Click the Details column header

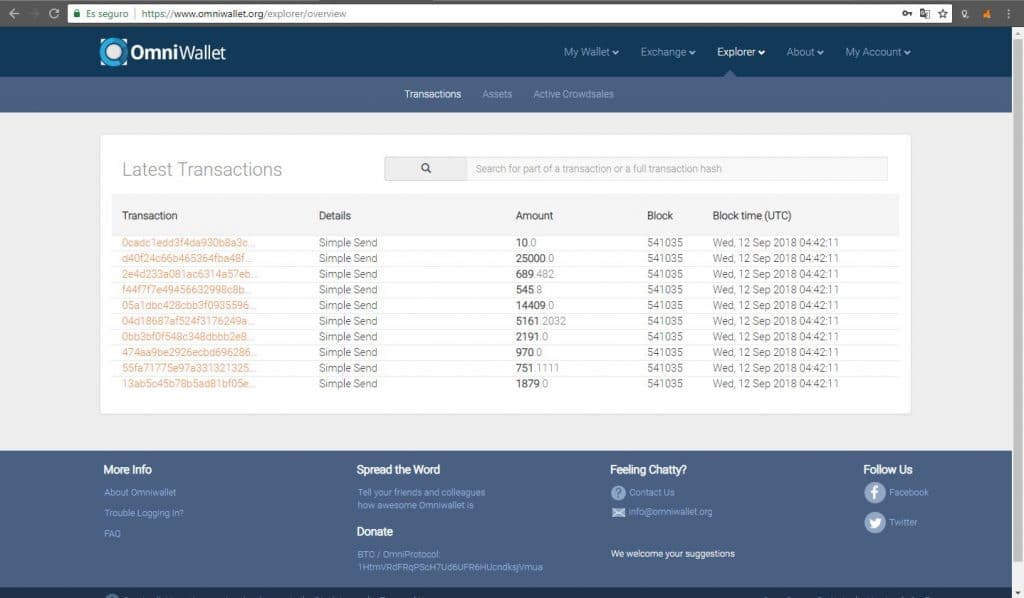point(335,215)
